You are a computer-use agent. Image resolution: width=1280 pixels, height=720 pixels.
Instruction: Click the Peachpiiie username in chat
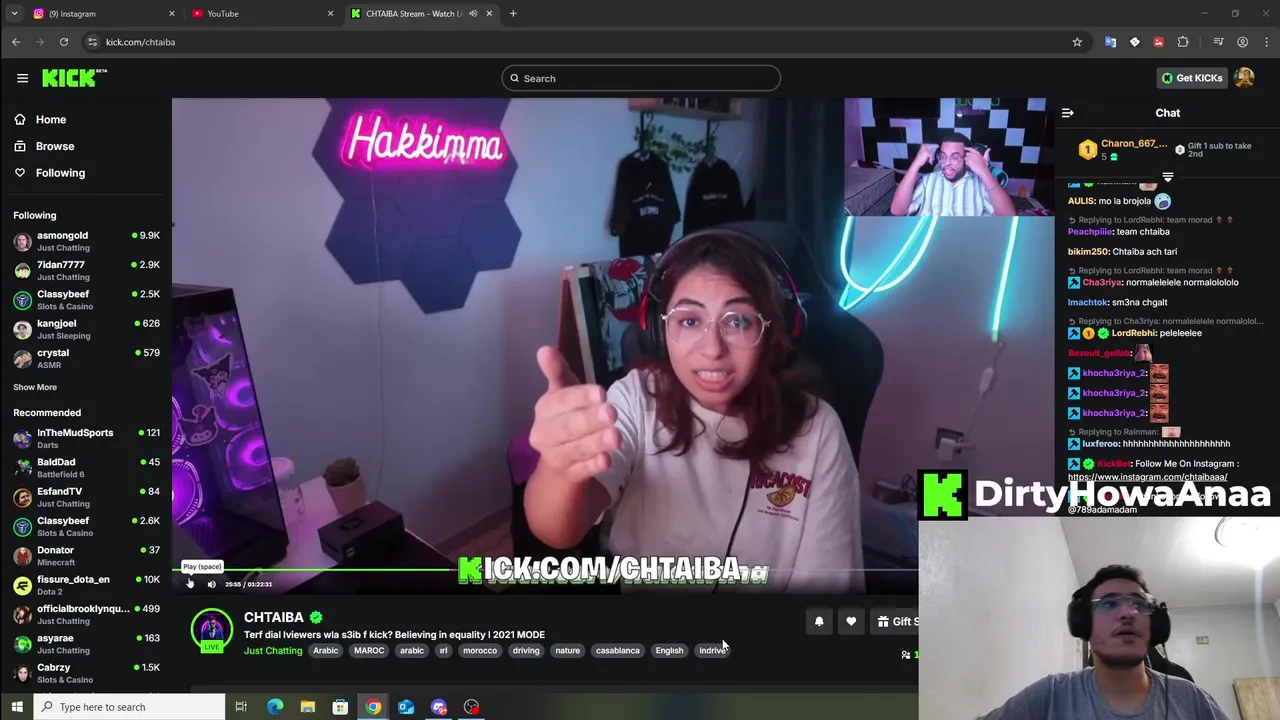pos(1090,232)
